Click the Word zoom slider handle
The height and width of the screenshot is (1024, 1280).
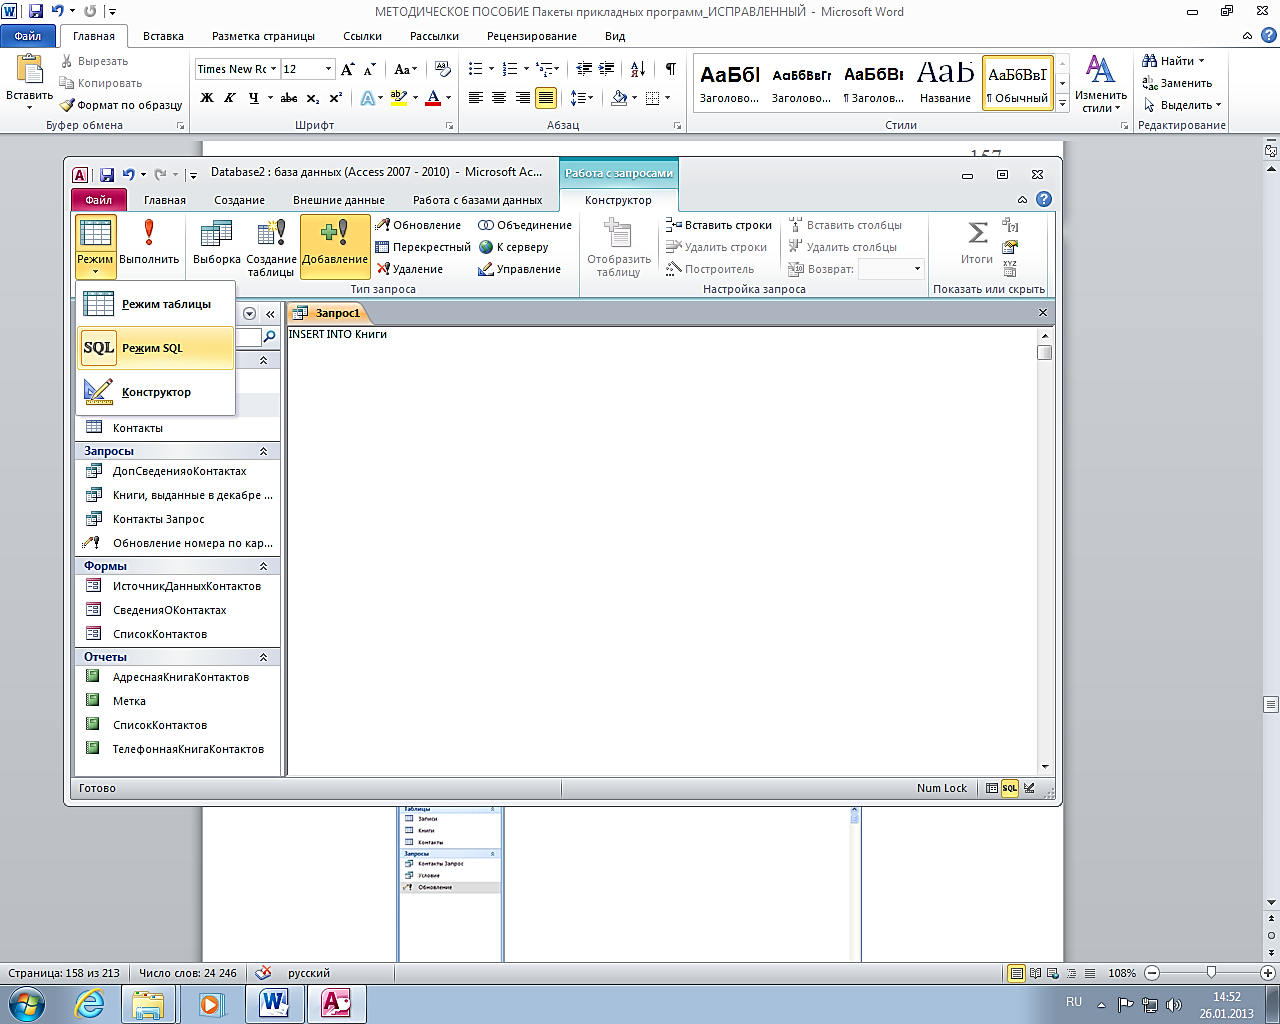click(x=1211, y=973)
